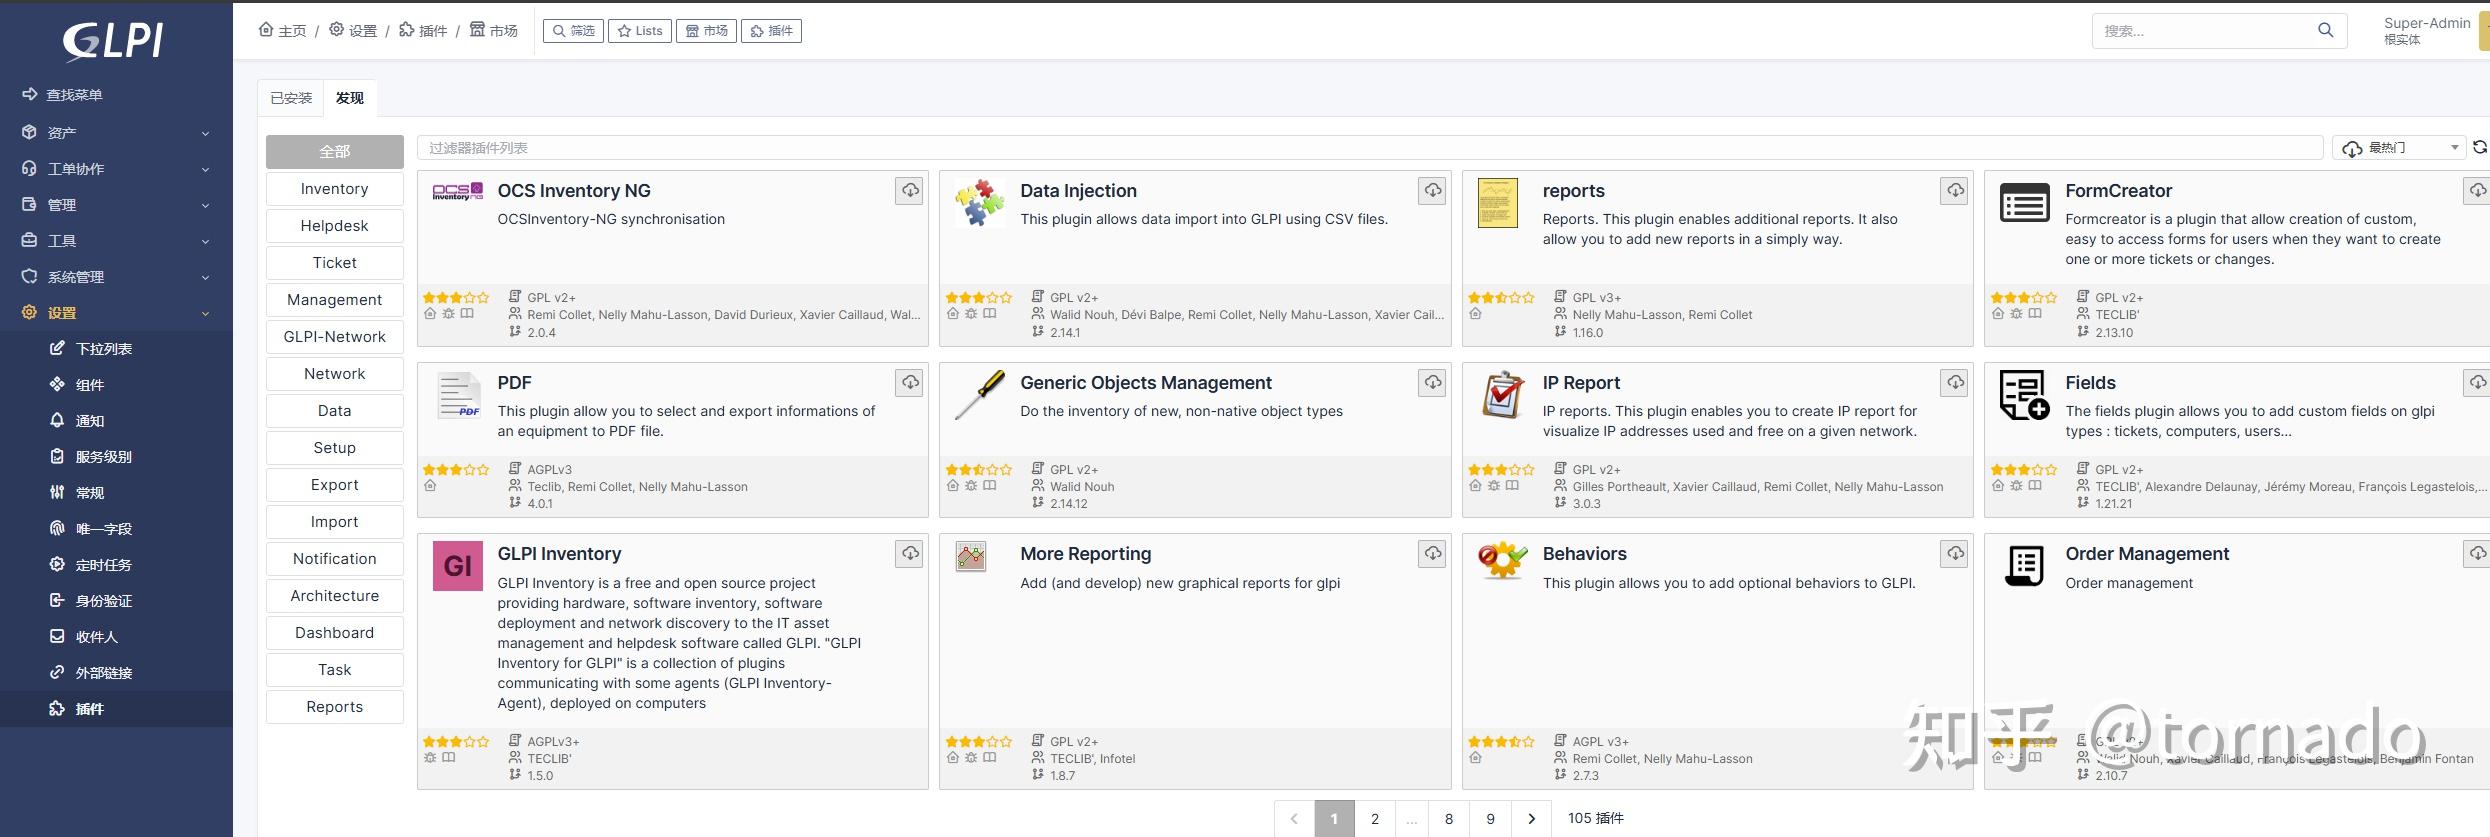The image size is (2490, 837).
Task: Open readme book icon of FormCreator plugin
Action: (x=2035, y=314)
